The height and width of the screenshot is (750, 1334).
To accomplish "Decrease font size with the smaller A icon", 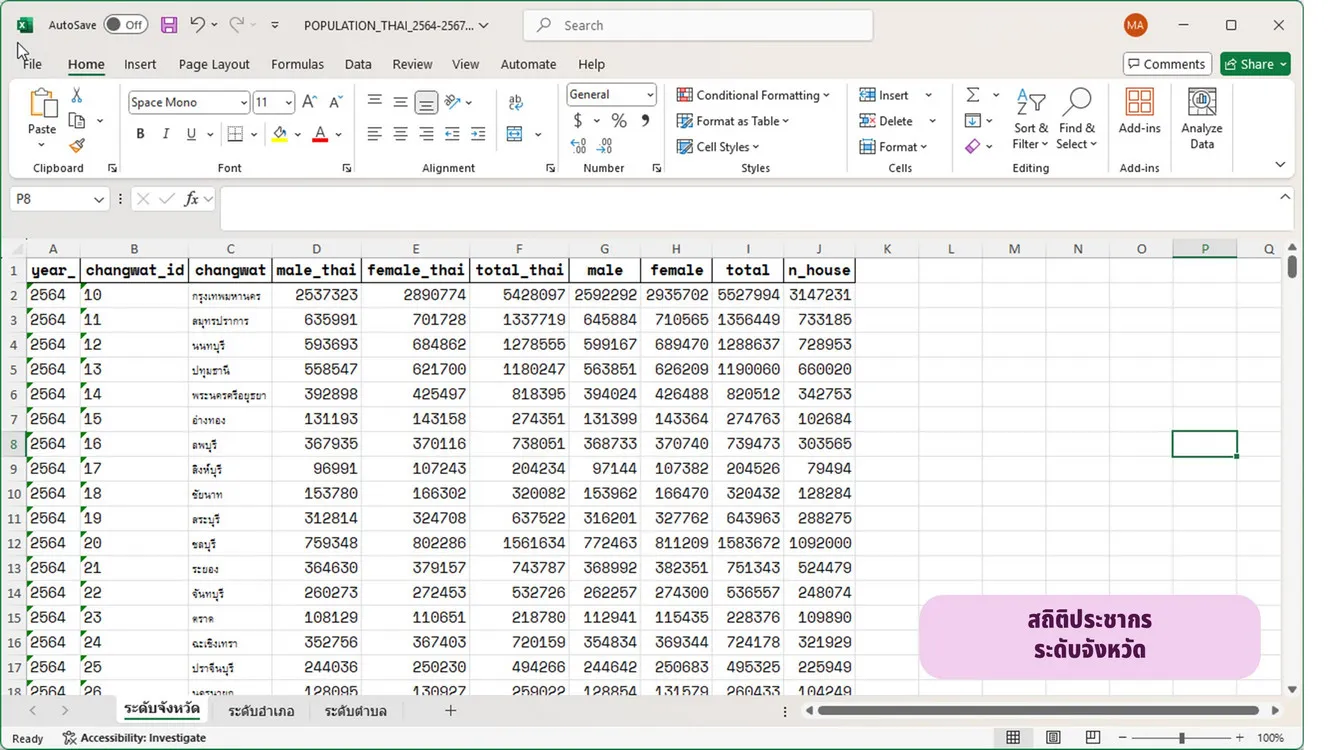I will click(x=335, y=102).
